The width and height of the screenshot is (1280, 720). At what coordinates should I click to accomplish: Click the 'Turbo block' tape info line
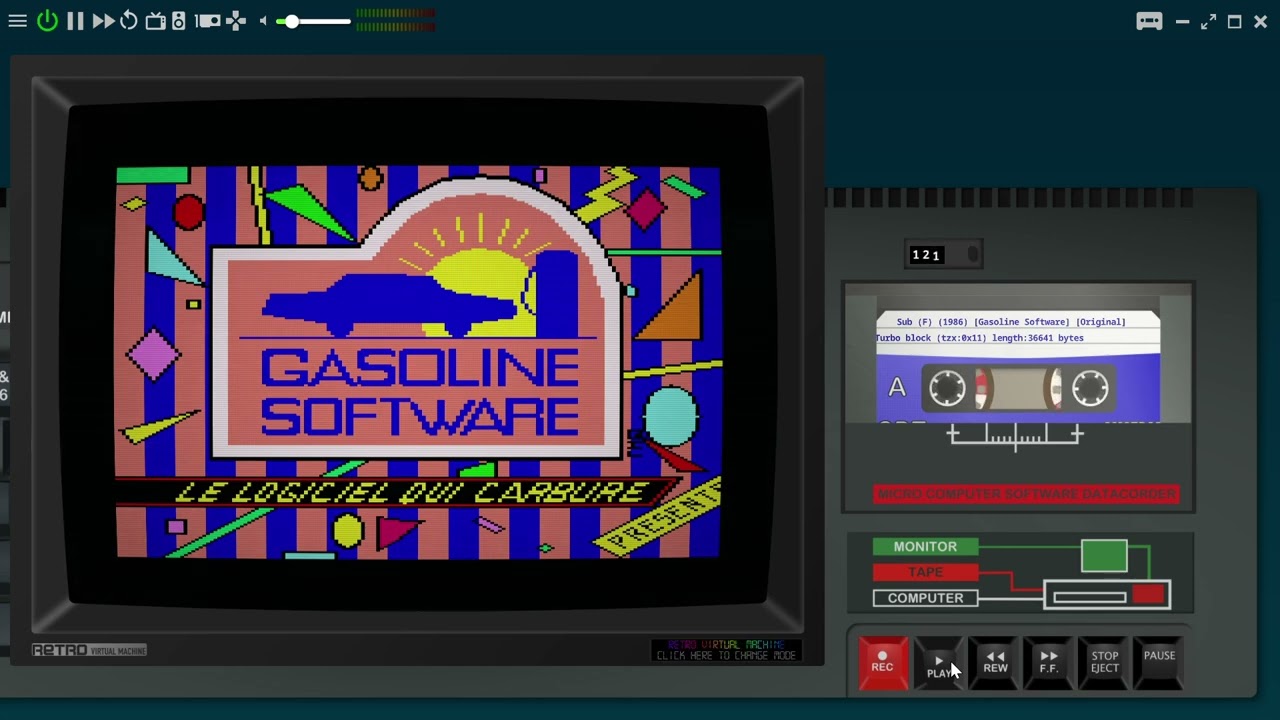coord(980,338)
